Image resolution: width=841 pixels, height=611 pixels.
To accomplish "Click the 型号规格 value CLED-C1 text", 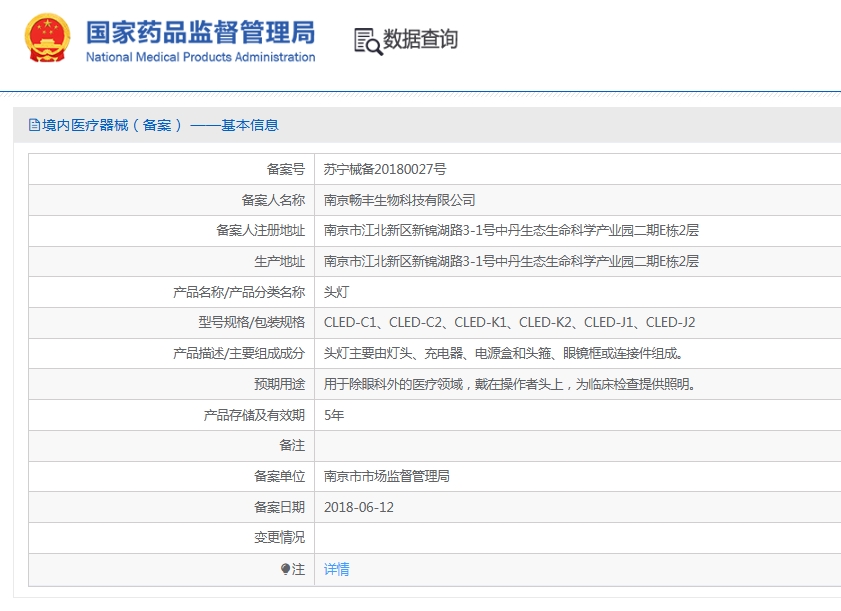I will (x=350, y=322).
